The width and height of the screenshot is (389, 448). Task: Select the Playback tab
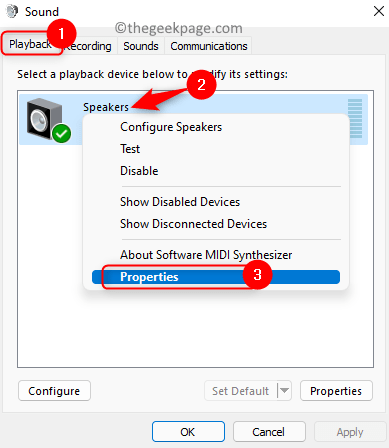pos(31,44)
